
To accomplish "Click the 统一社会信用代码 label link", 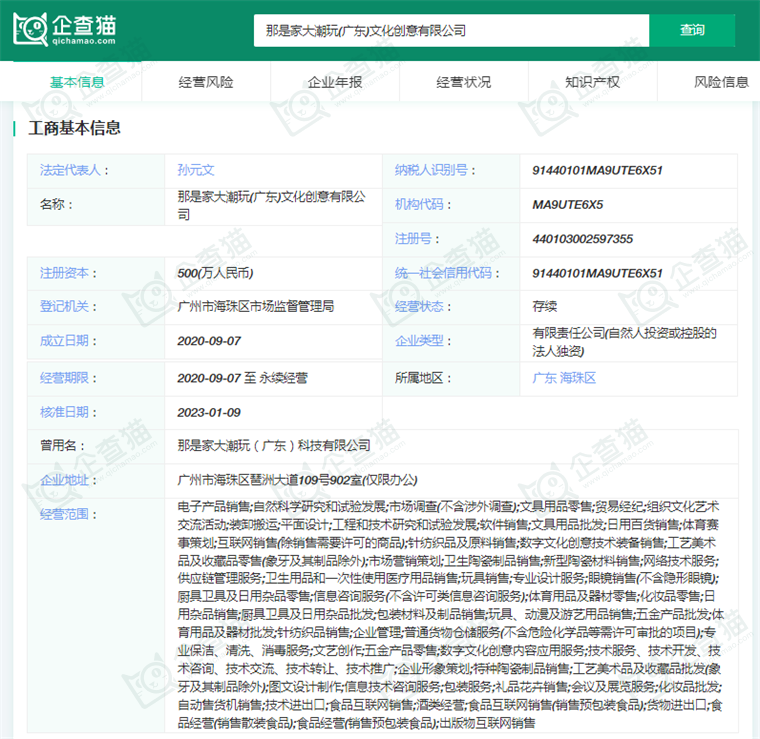I will coord(443,273).
